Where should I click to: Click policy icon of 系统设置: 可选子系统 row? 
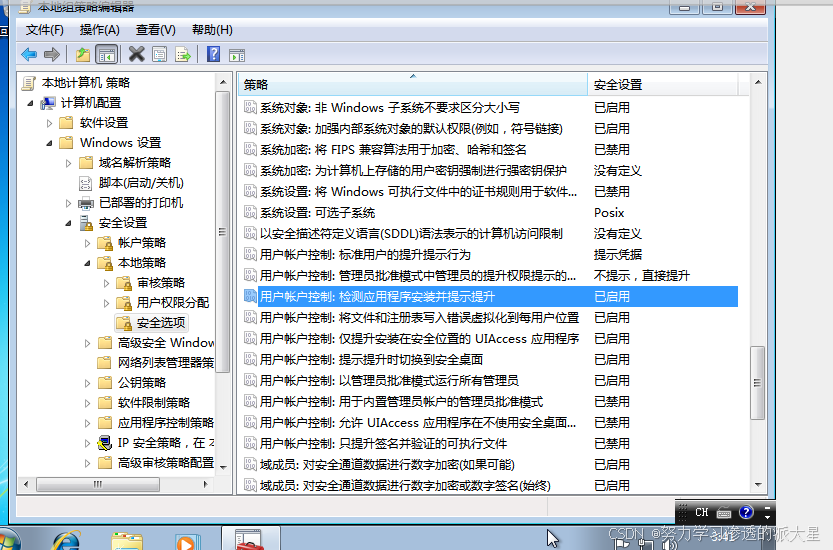coord(250,212)
